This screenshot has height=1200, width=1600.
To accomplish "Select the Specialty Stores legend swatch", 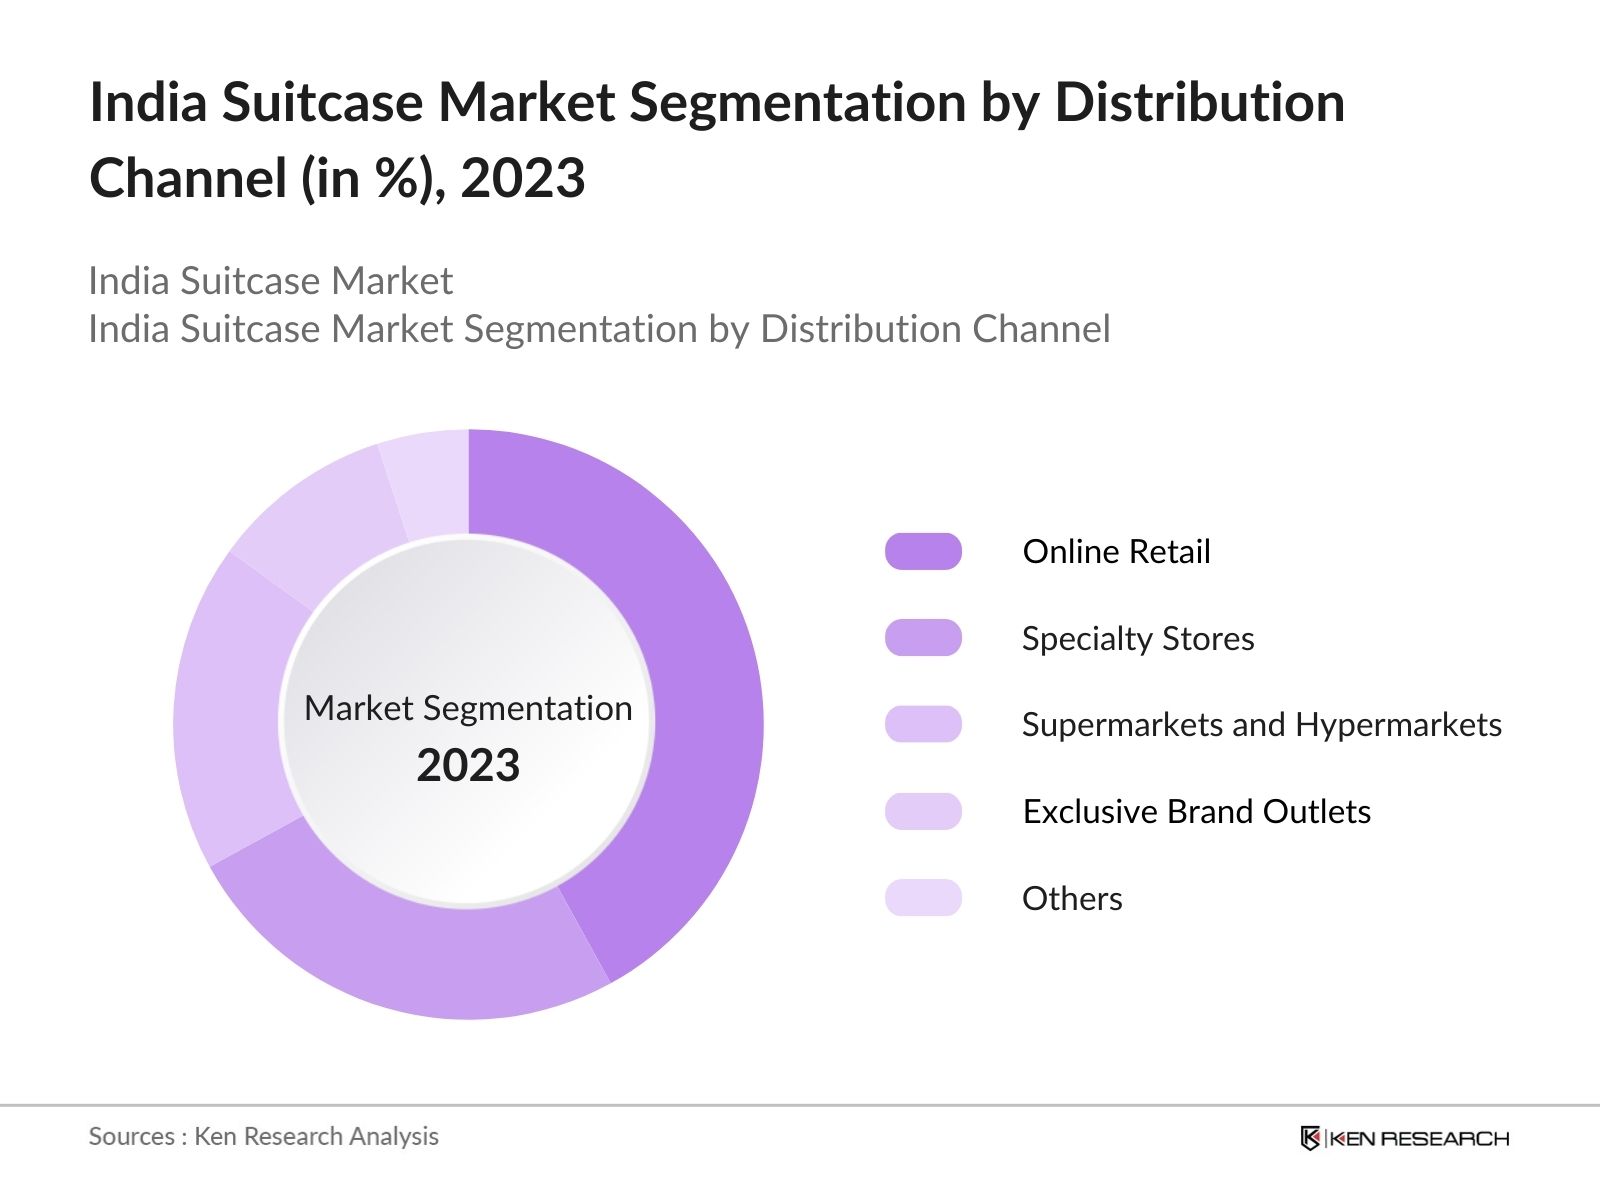I will coord(923,638).
